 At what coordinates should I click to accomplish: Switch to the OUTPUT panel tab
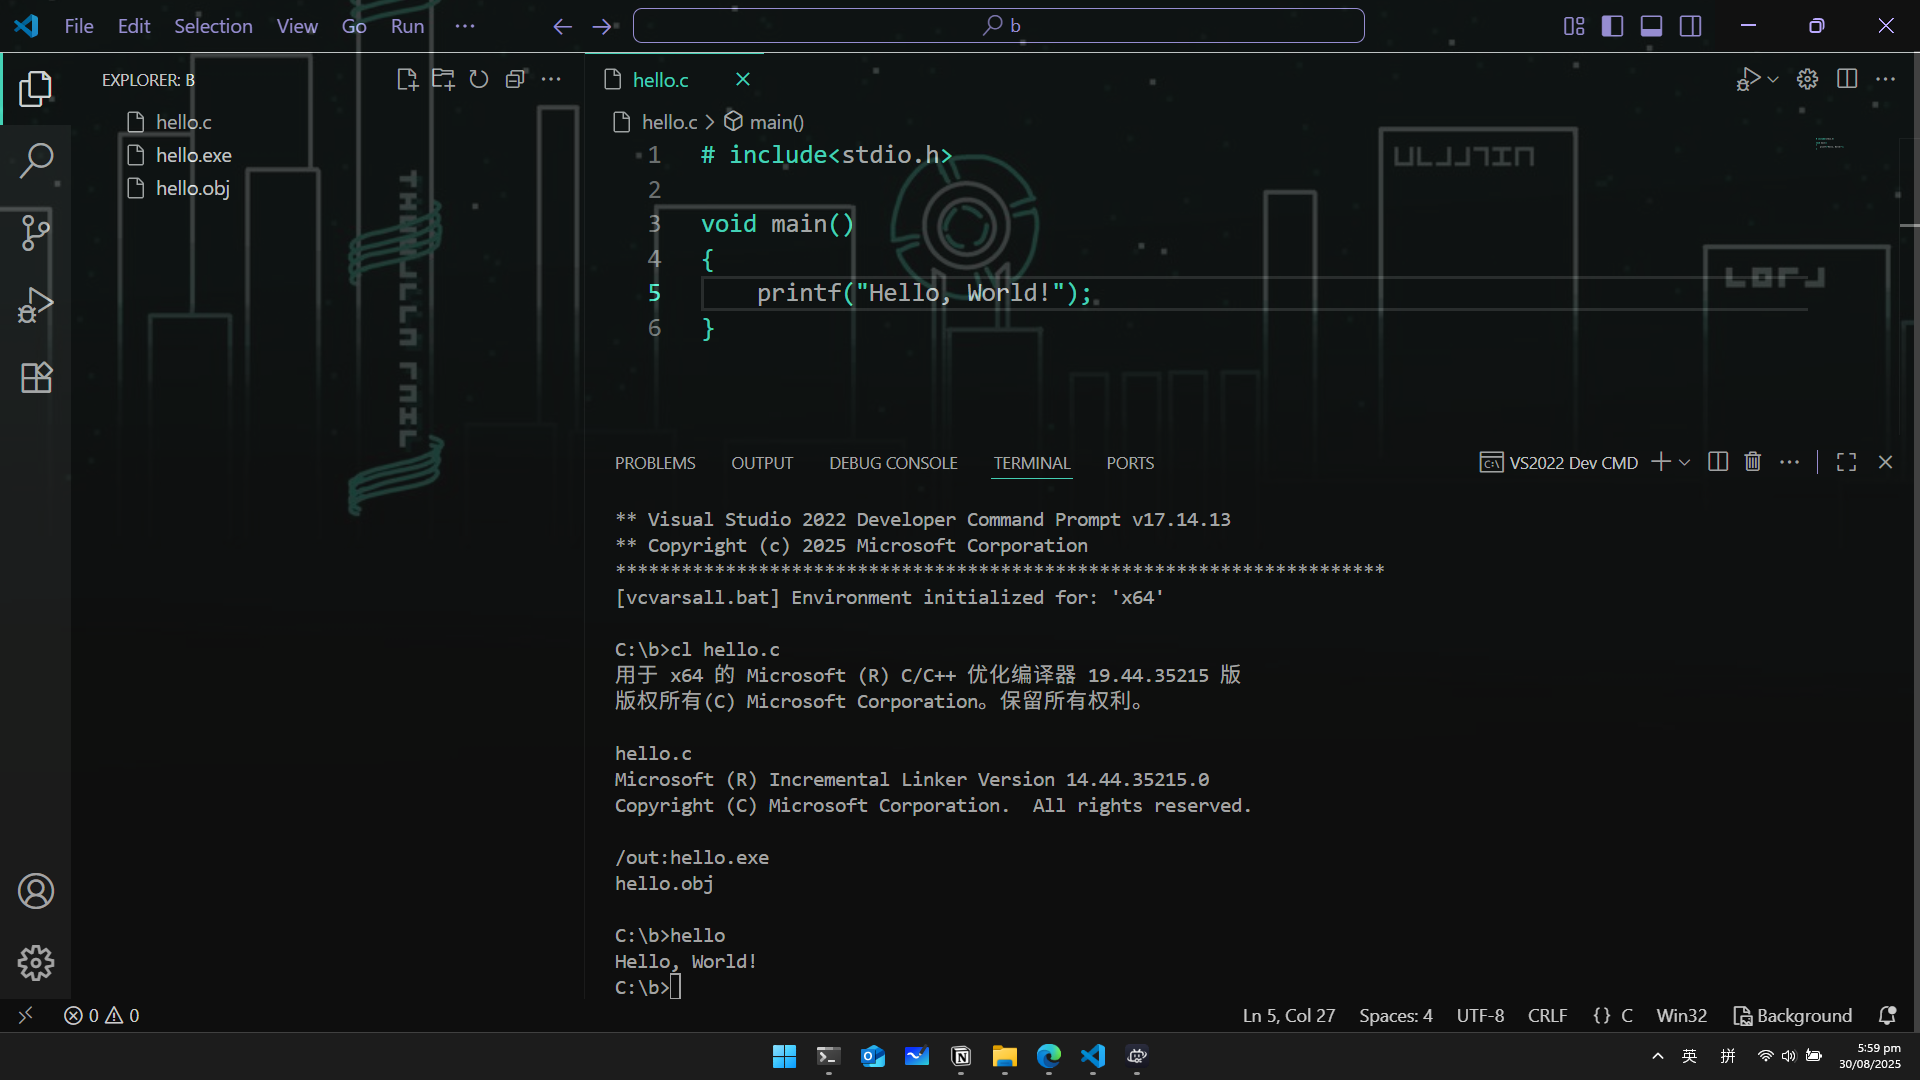pos(762,463)
